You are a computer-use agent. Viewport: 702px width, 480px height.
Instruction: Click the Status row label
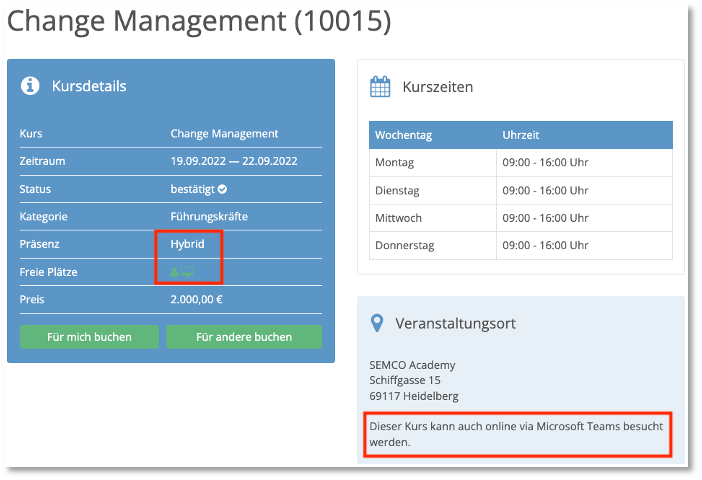coord(35,189)
